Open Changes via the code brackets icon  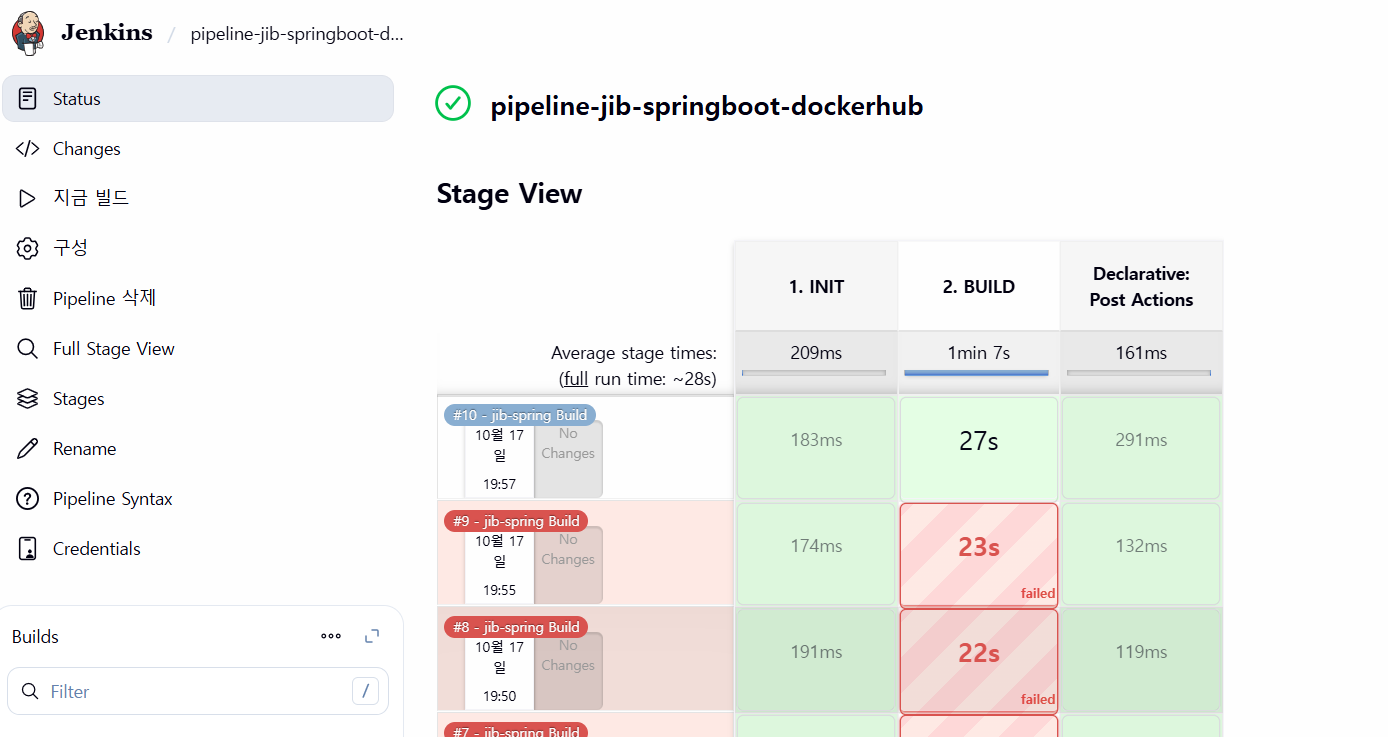[x=28, y=149]
